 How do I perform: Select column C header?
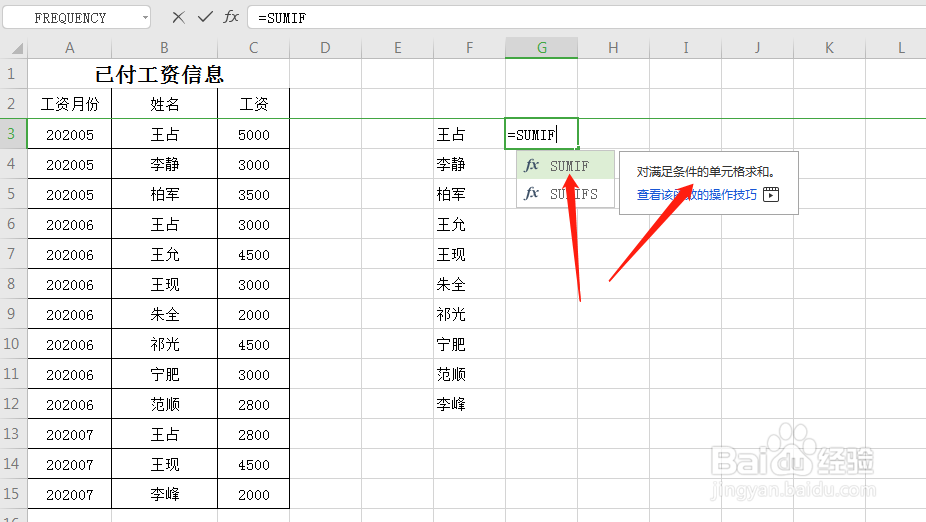coord(253,48)
